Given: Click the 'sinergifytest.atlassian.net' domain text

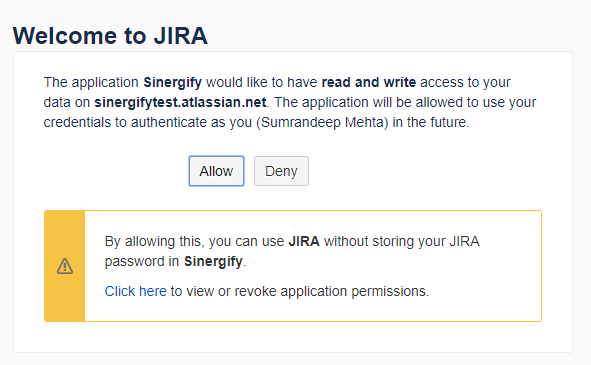Looking at the screenshot, I should coord(180,102).
